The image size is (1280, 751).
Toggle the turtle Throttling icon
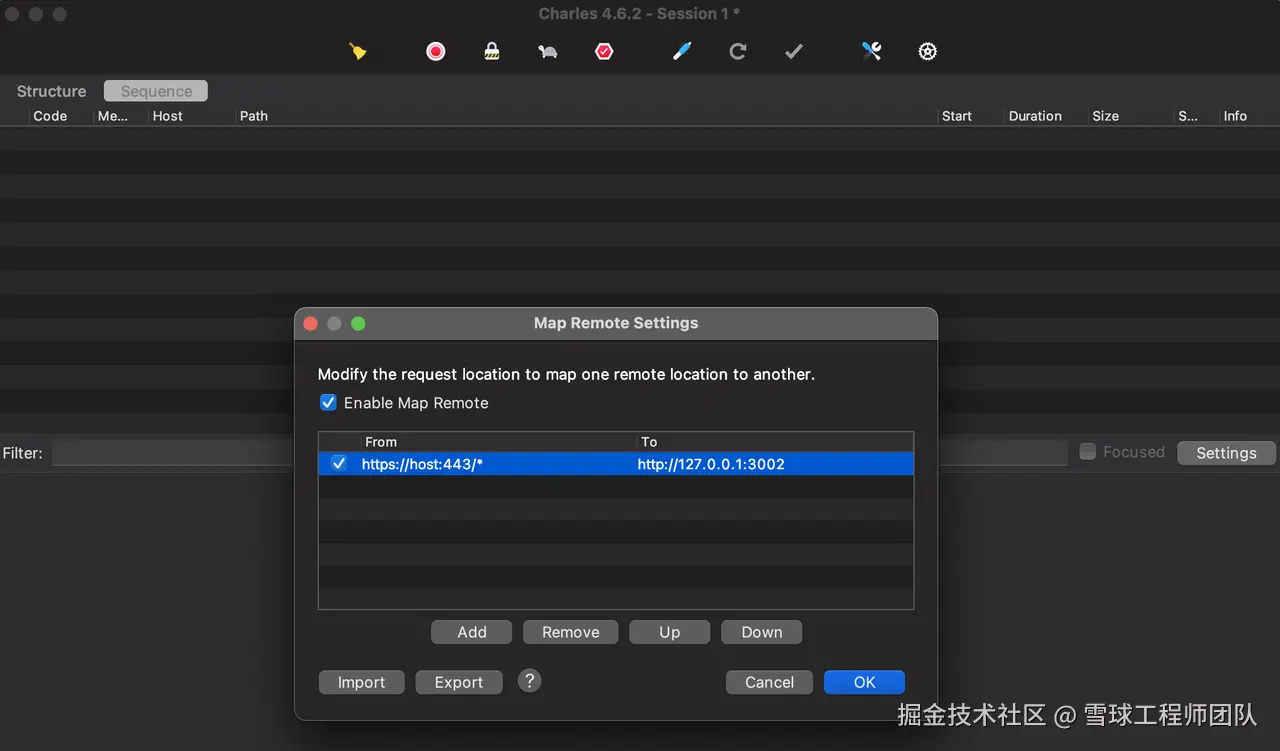pos(548,51)
